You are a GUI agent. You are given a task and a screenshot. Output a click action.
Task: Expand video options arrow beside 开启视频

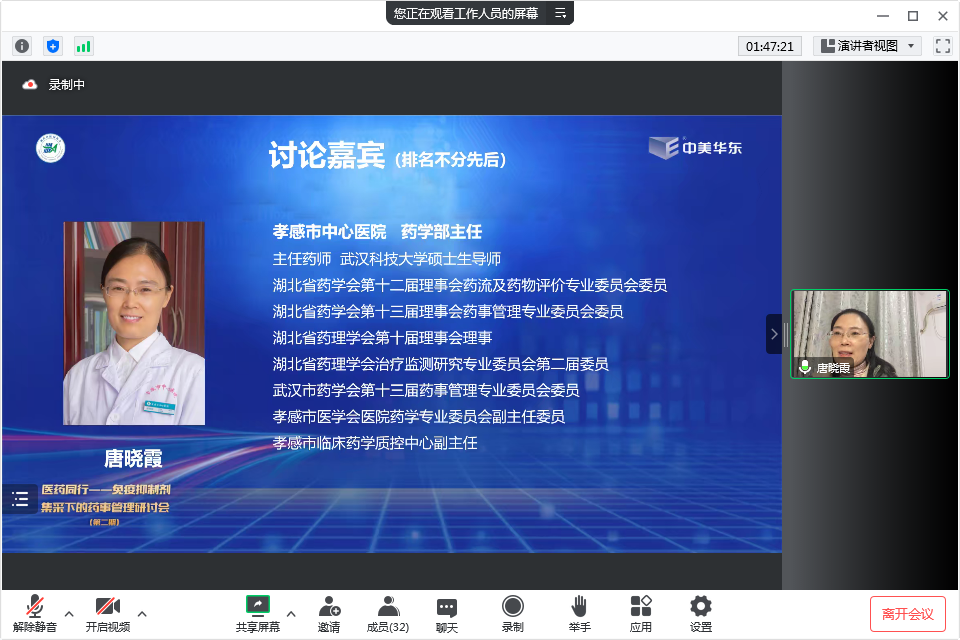[x=142, y=613]
